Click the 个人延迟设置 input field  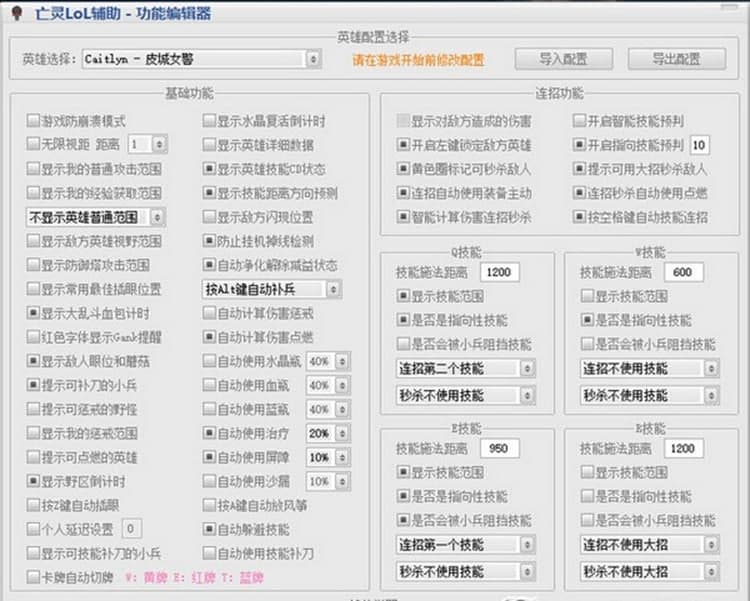(132, 529)
